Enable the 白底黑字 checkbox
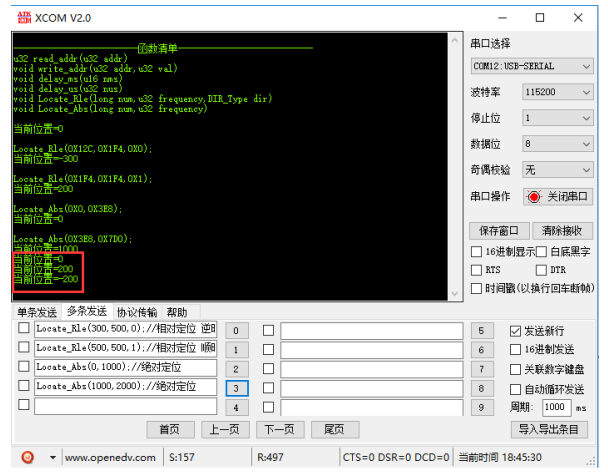Image resolution: width=608 pixels, height=475 pixels. pyautogui.click(x=541, y=252)
